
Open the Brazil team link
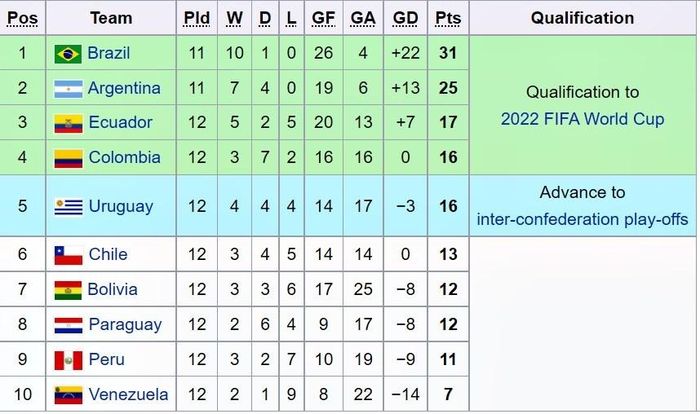click(x=108, y=53)
